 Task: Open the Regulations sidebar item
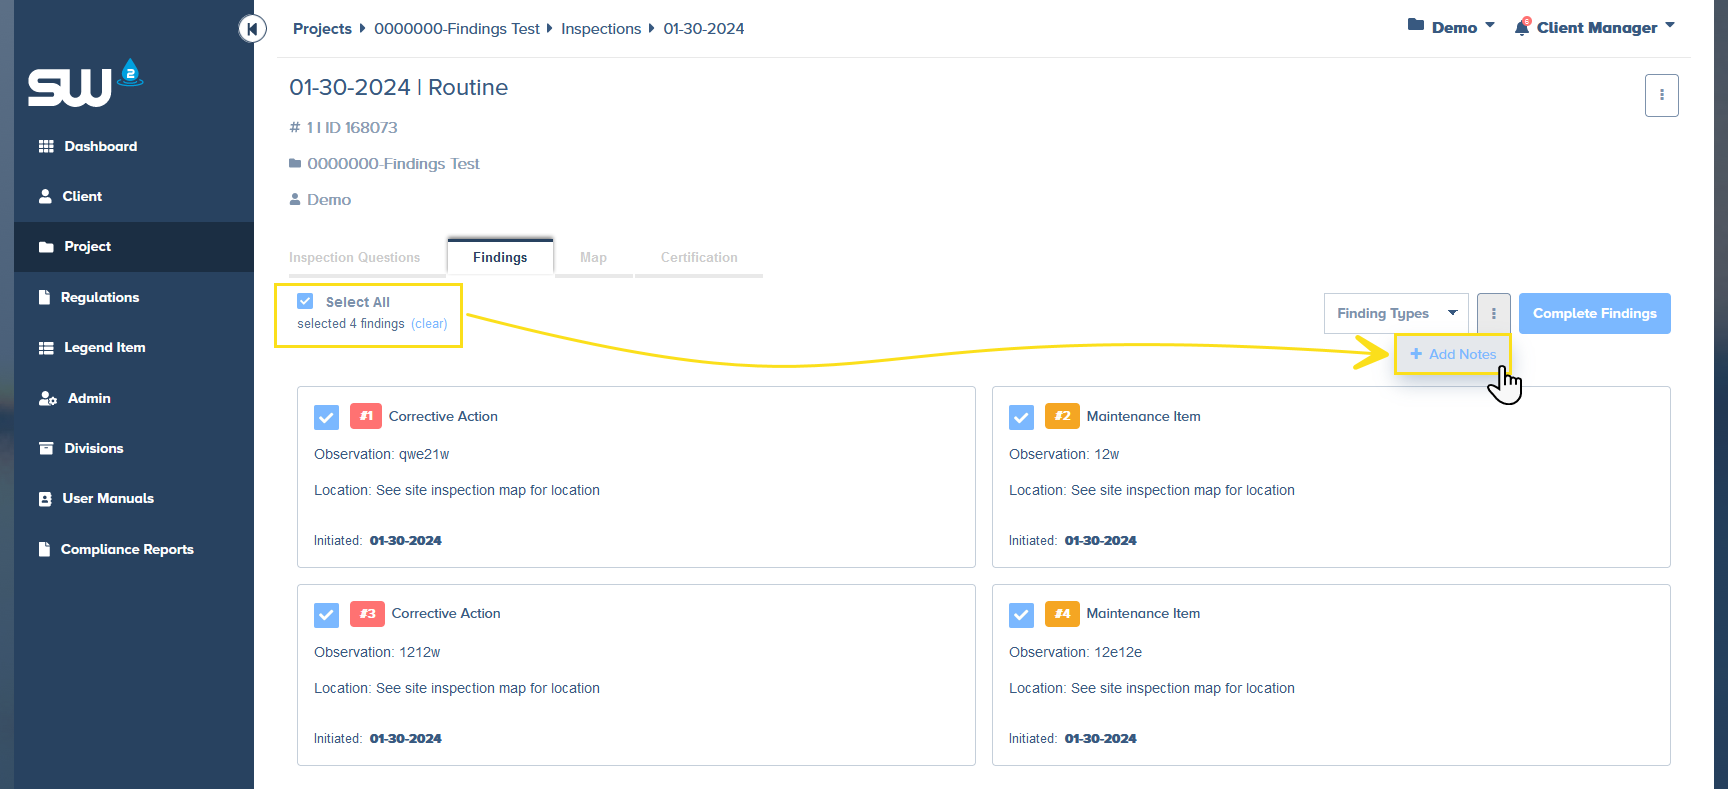[x=99, y=298]
